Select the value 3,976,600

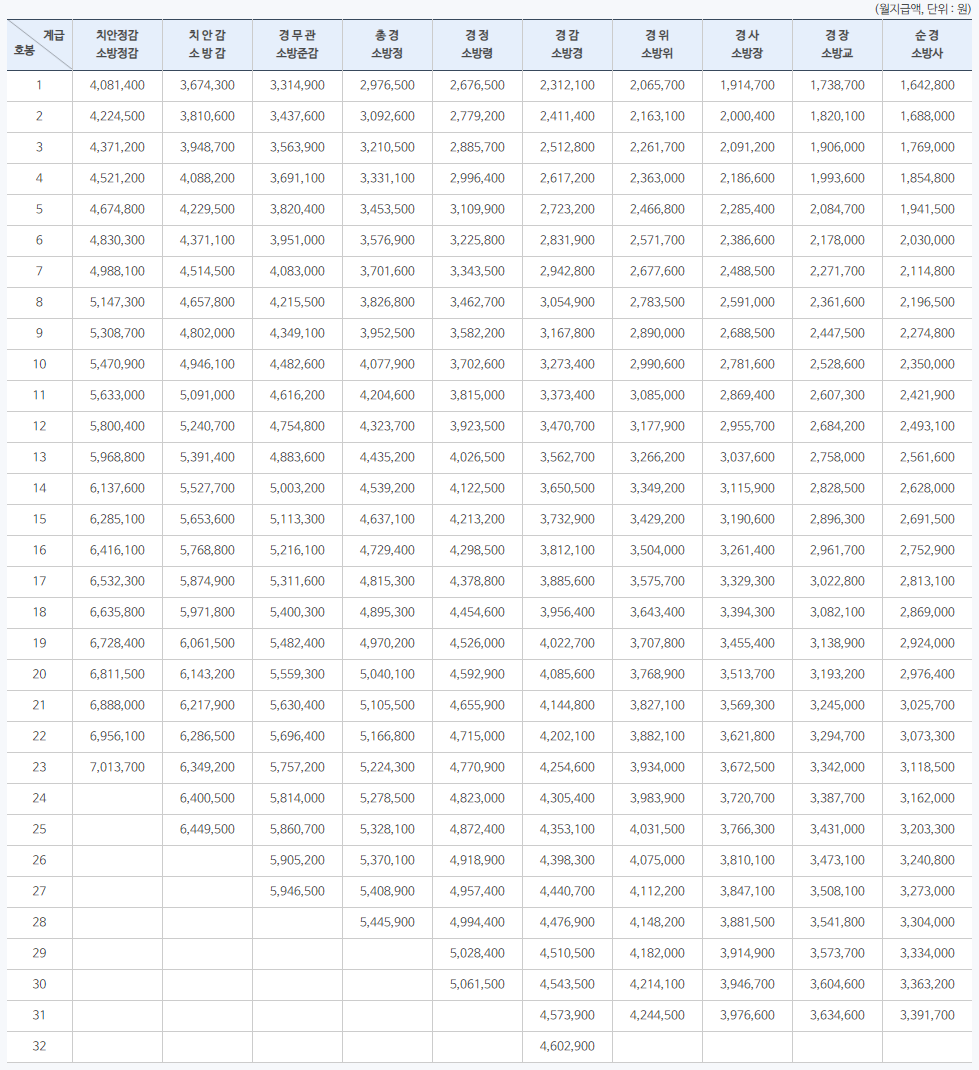pos(748,1015)
